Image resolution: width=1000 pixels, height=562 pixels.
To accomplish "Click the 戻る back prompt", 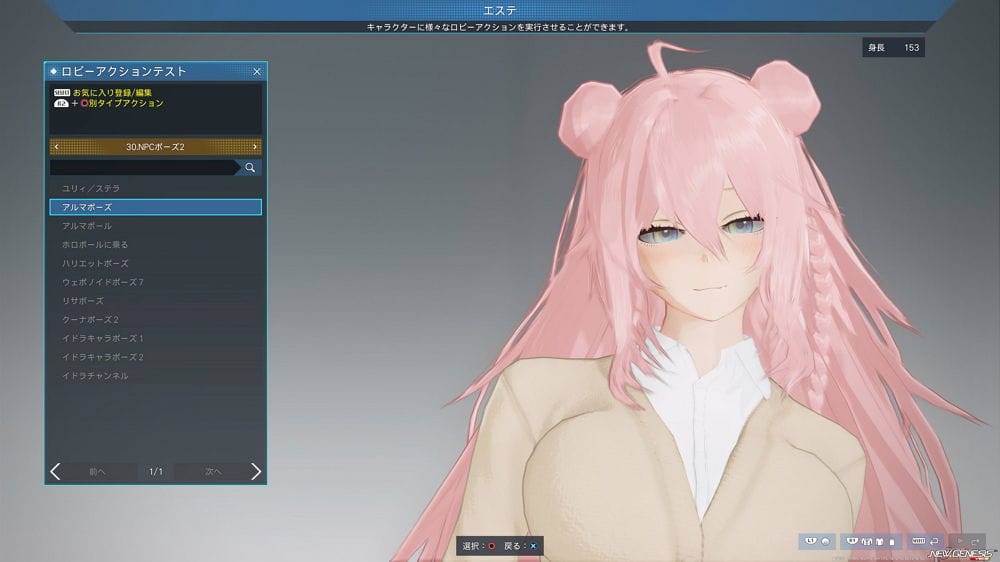I will (x=520, y=546).
